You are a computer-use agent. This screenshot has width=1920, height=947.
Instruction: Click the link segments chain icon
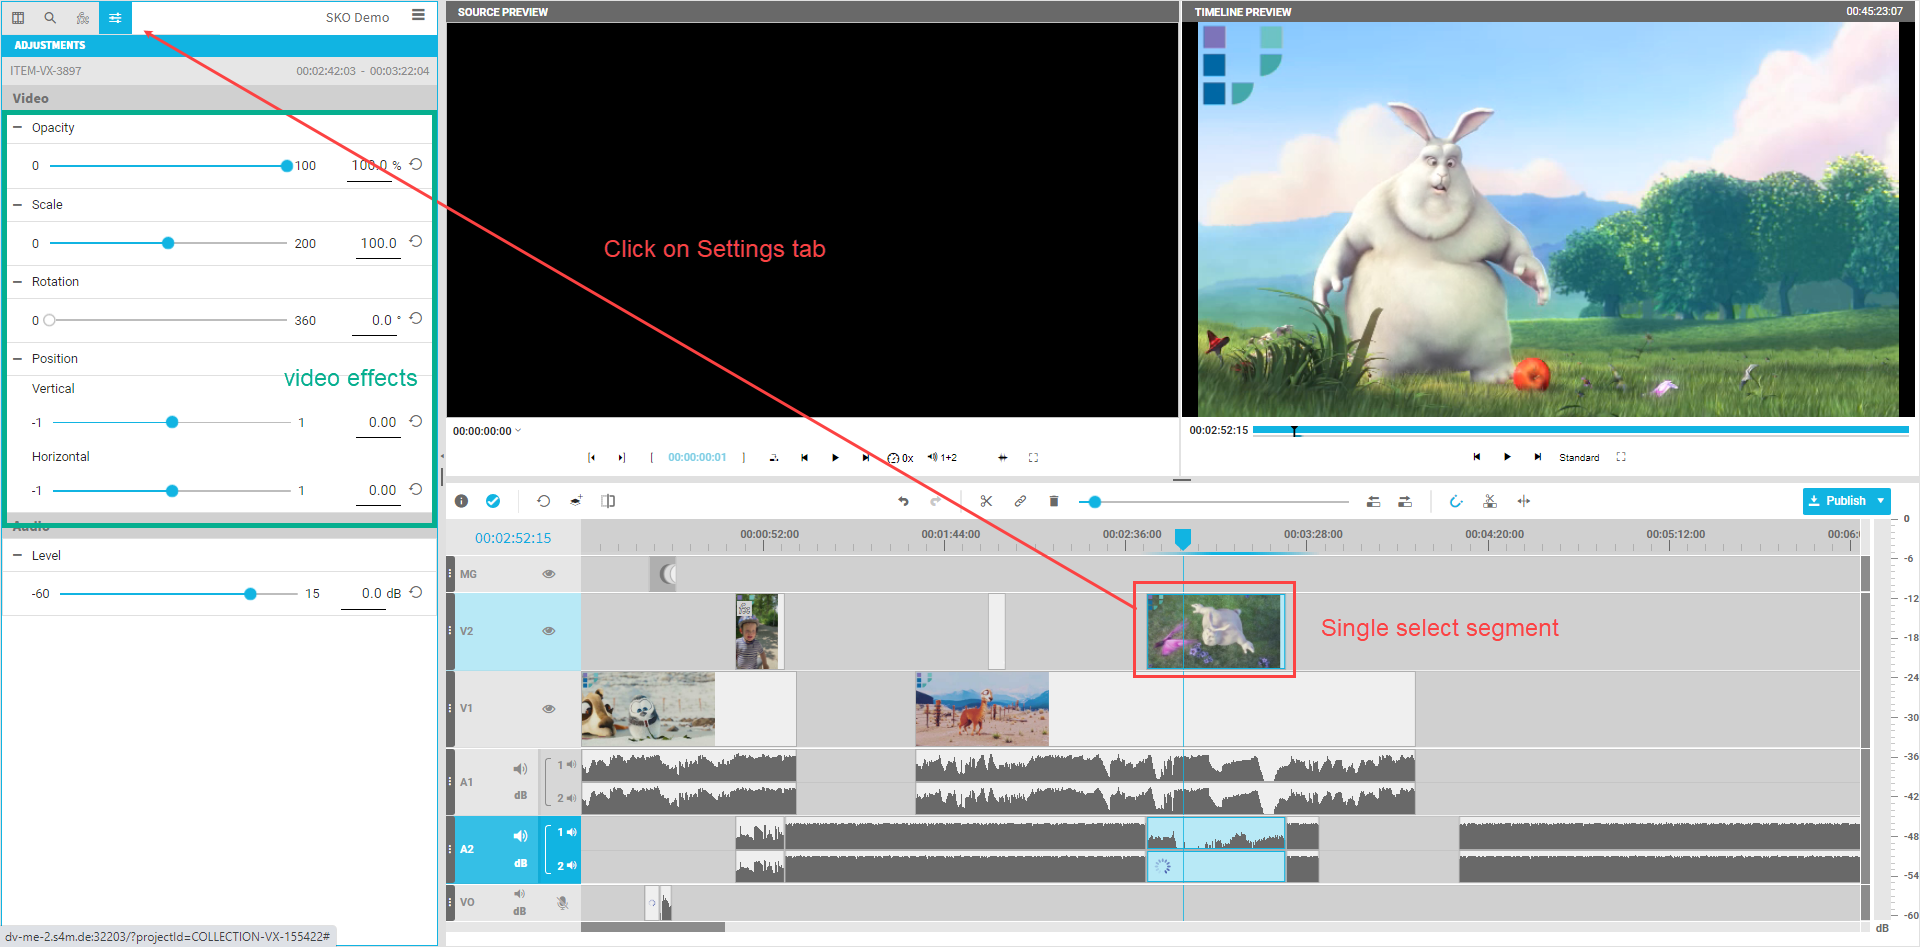[x=1020, y=501]
